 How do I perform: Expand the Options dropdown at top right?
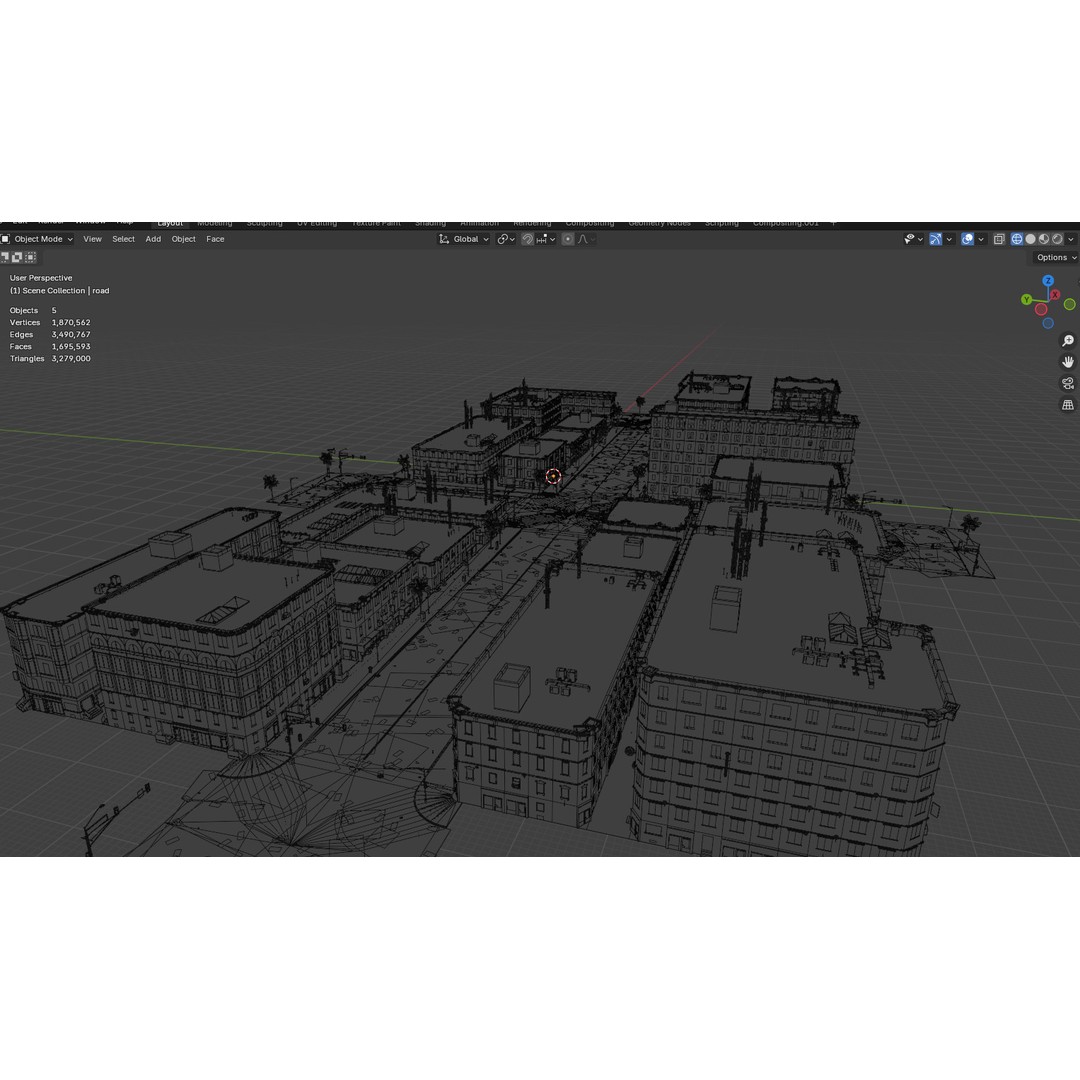pyautogui.click(x=1052, y=257)
